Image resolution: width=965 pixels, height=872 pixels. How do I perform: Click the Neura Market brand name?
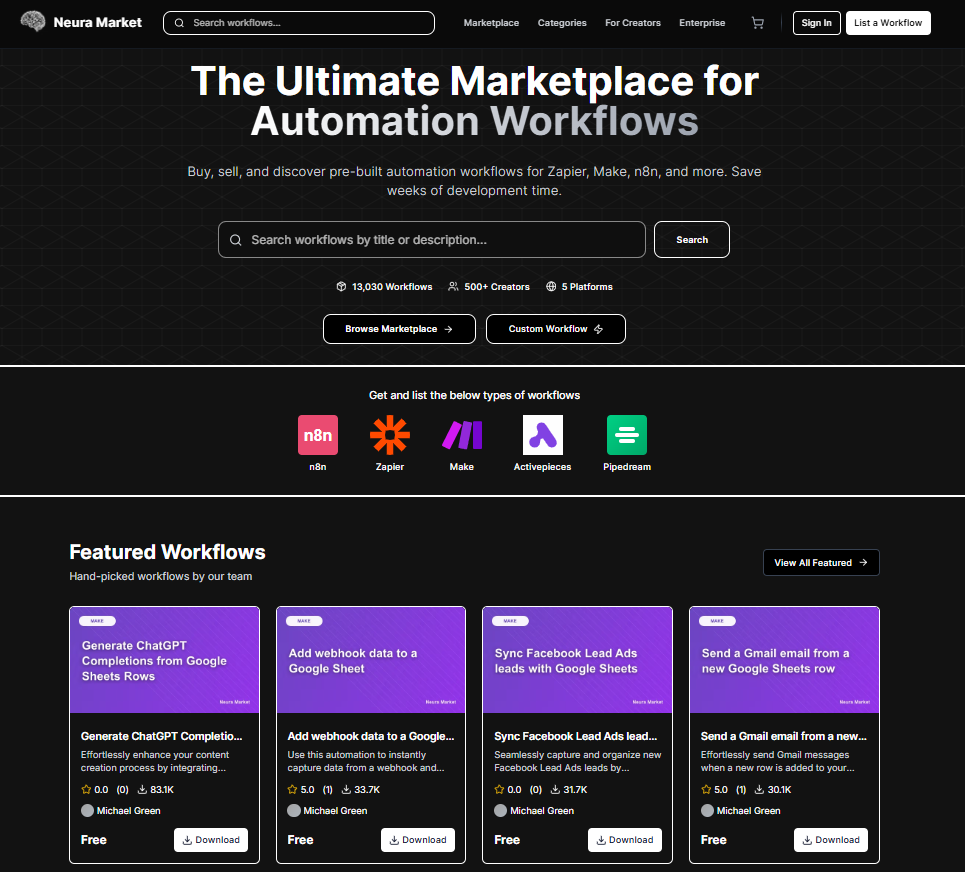pos(97,22)
